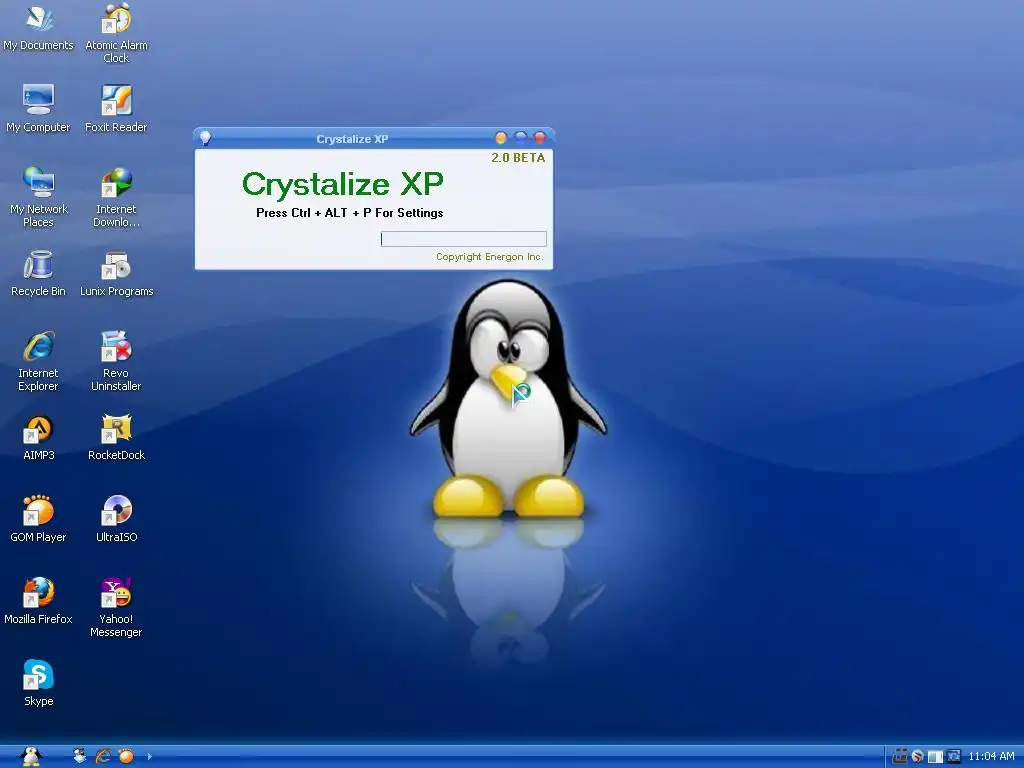Close the Crystalize XP window
This screenshot has width=1024, height=768.
(540, 137)
